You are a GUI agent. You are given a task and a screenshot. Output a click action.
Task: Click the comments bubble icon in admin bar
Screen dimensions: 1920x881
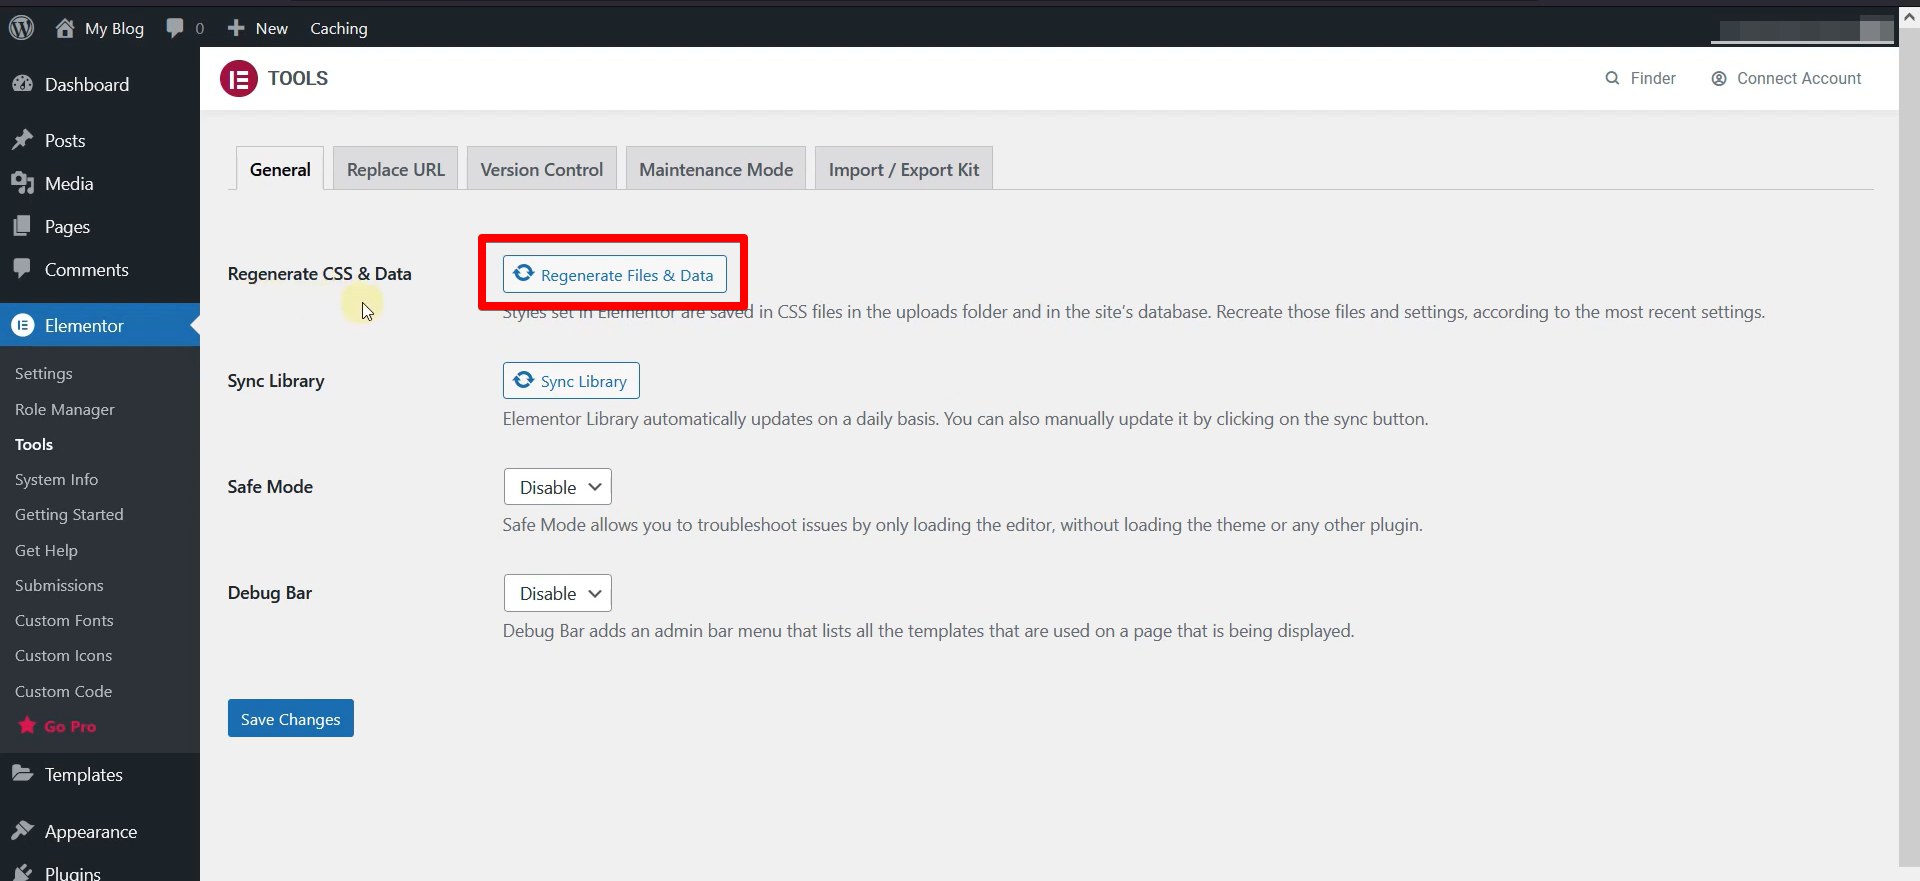[176, 28]
